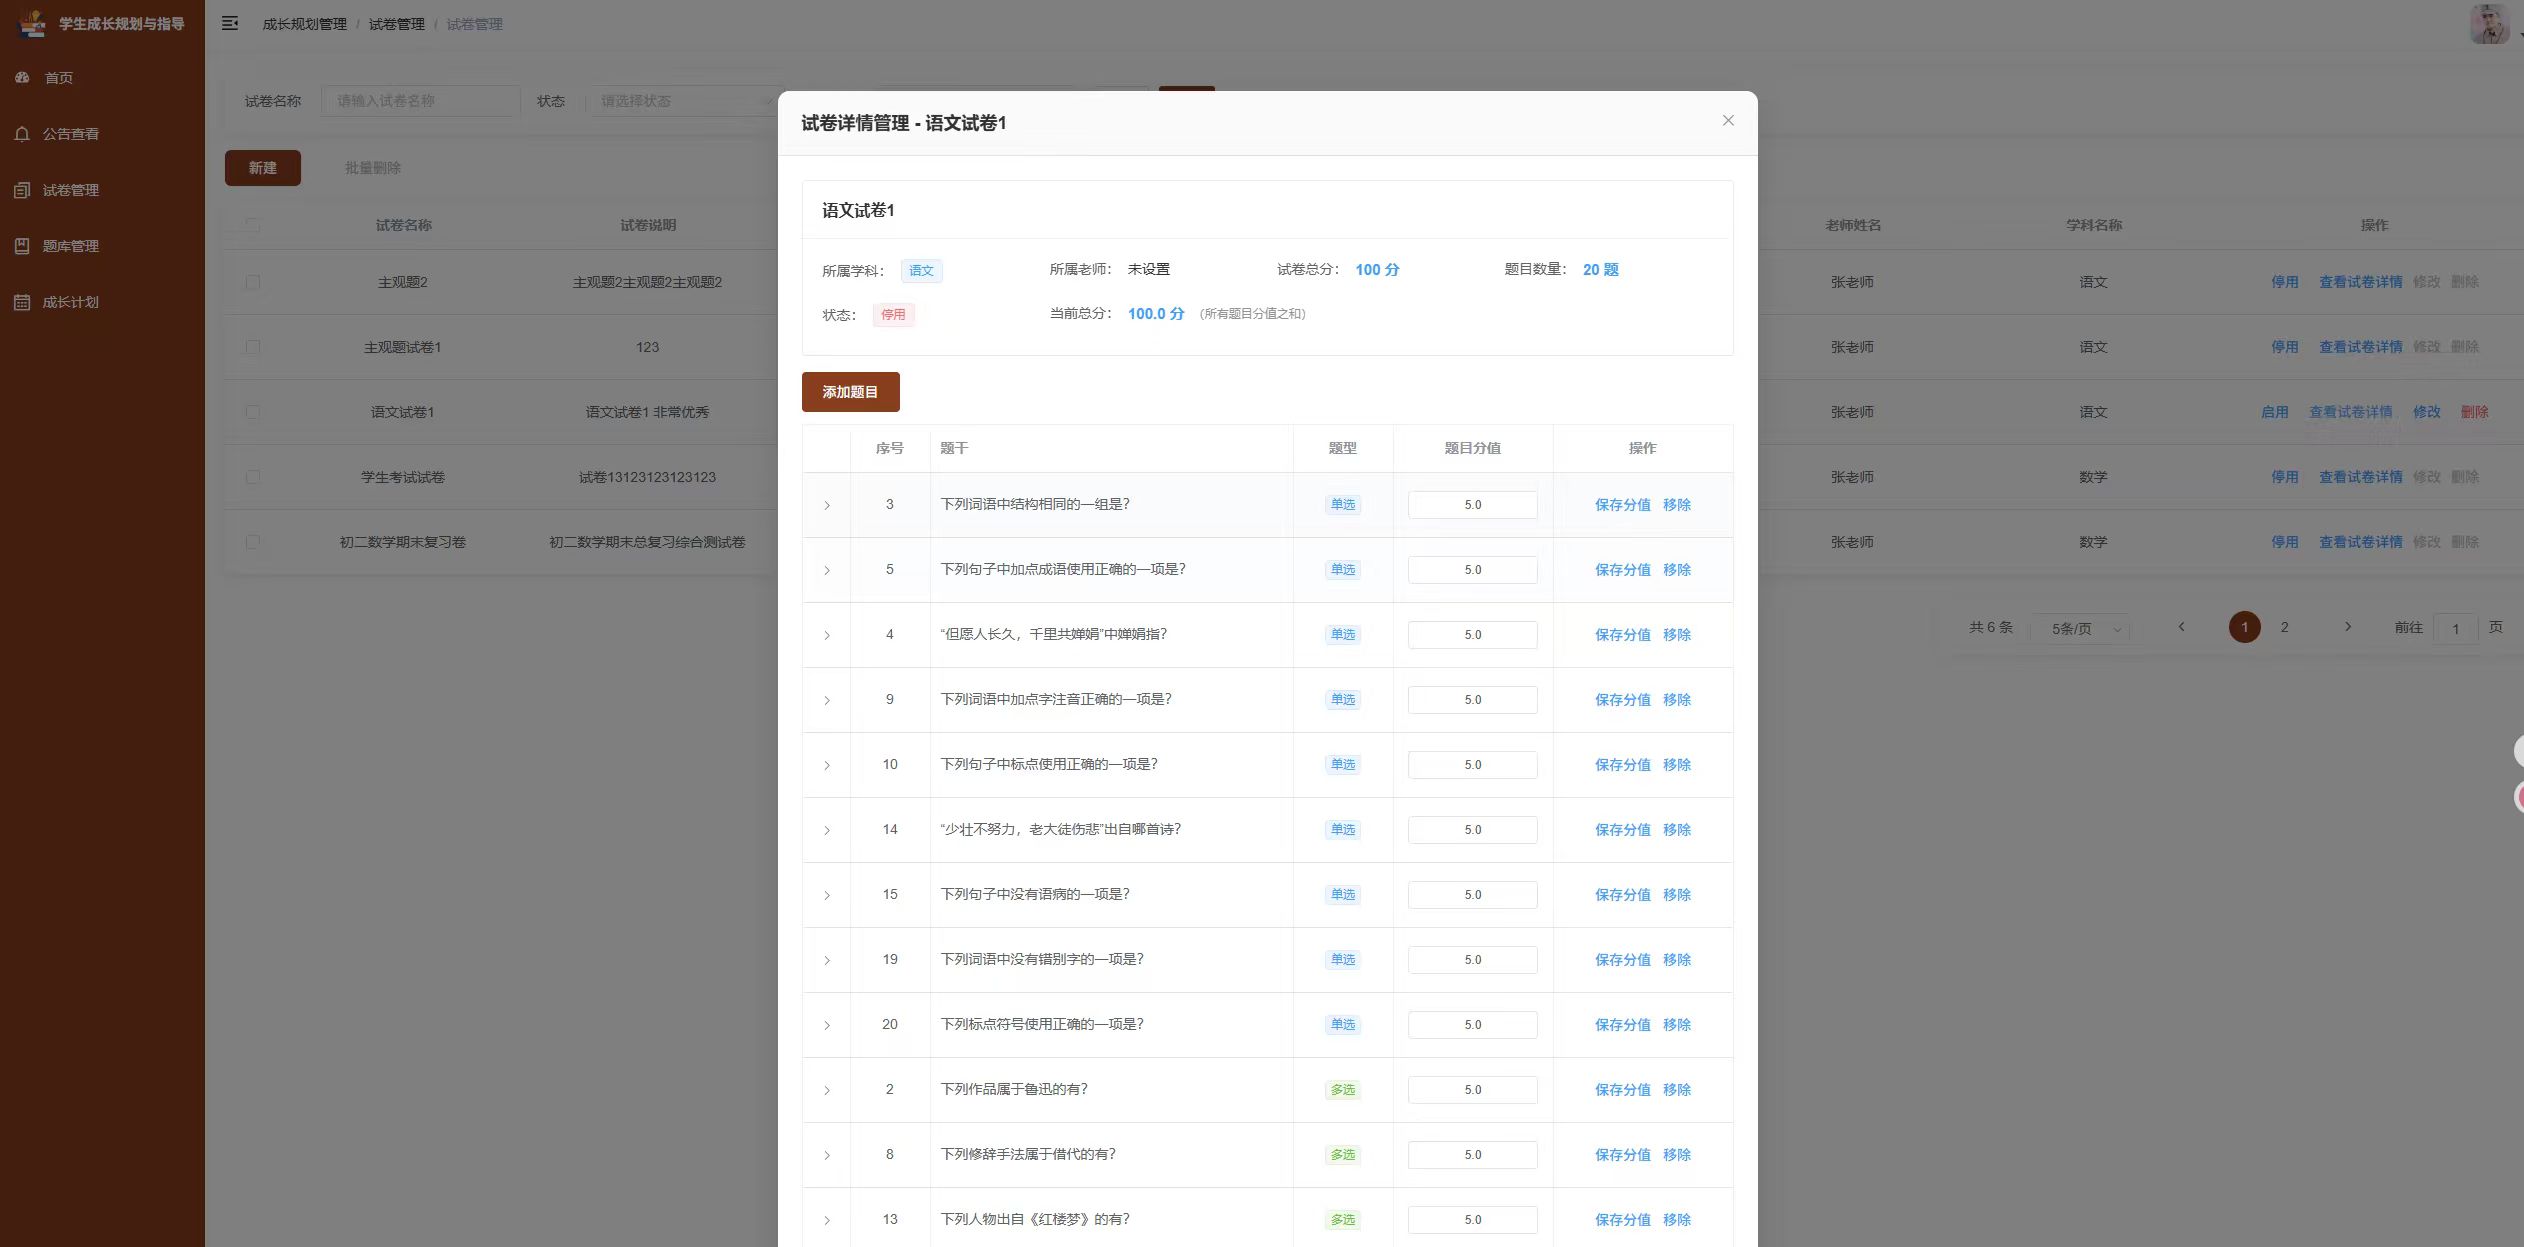Expand the row for question 5
The image size is (2524, 1247).
(x=827, y=570)
